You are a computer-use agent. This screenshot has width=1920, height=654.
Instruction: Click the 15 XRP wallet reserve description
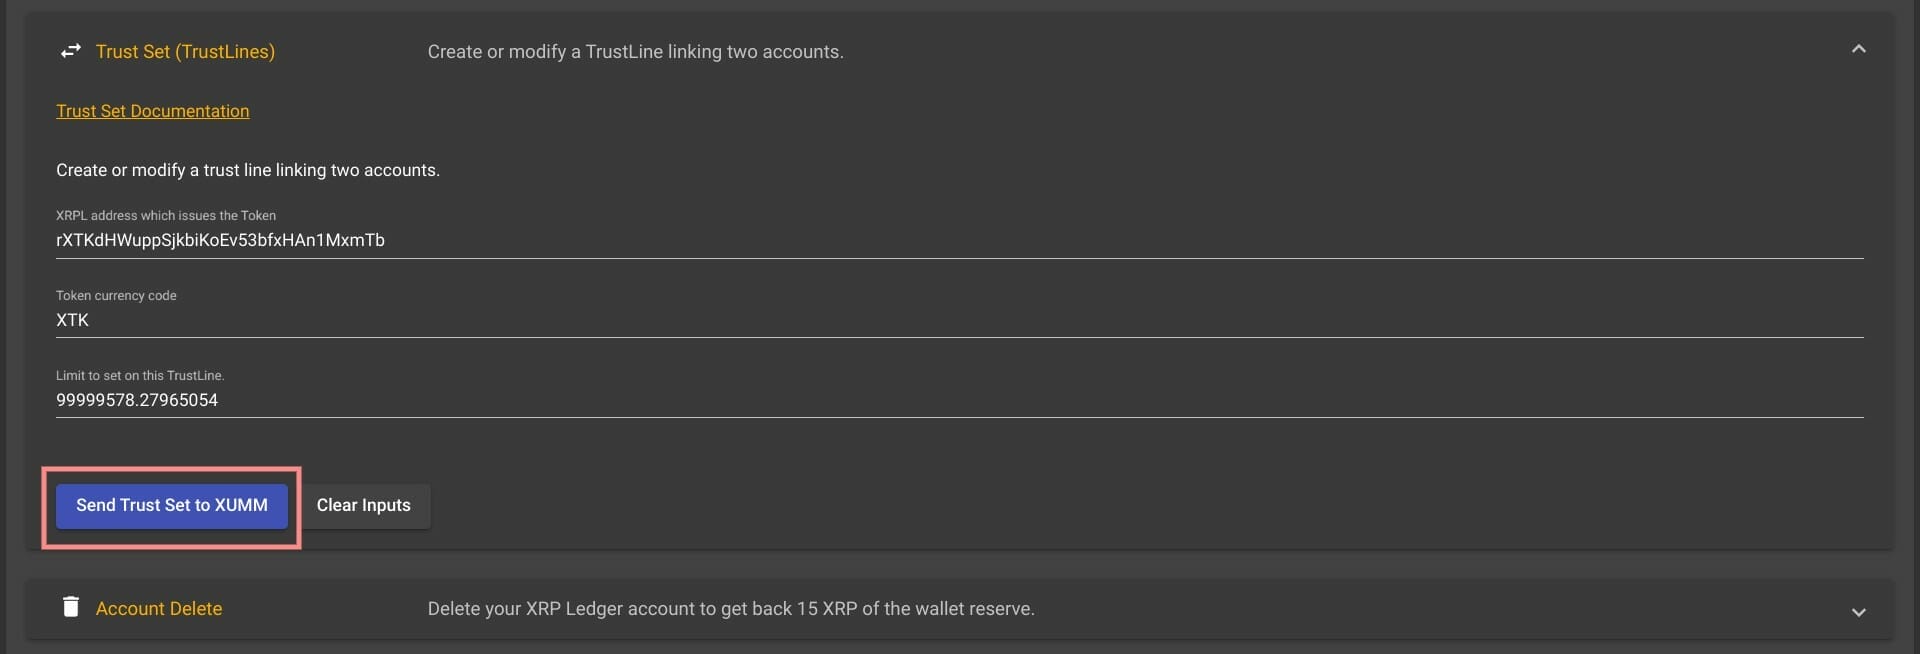(731, 609)
